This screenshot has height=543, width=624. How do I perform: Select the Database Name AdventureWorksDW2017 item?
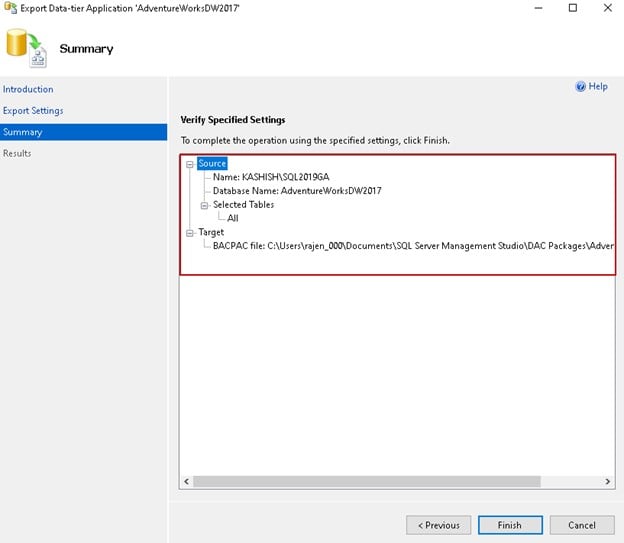pyautogui.click(x=297, y=191)
